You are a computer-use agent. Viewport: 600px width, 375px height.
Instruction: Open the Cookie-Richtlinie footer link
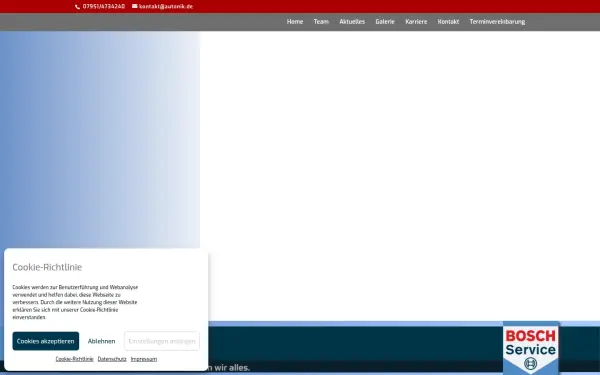74,359
